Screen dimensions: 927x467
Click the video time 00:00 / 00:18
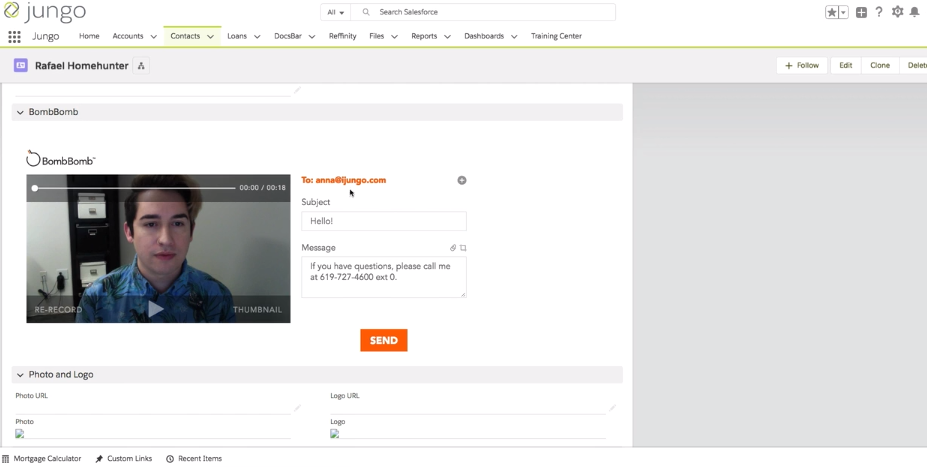tap(262, 187)
